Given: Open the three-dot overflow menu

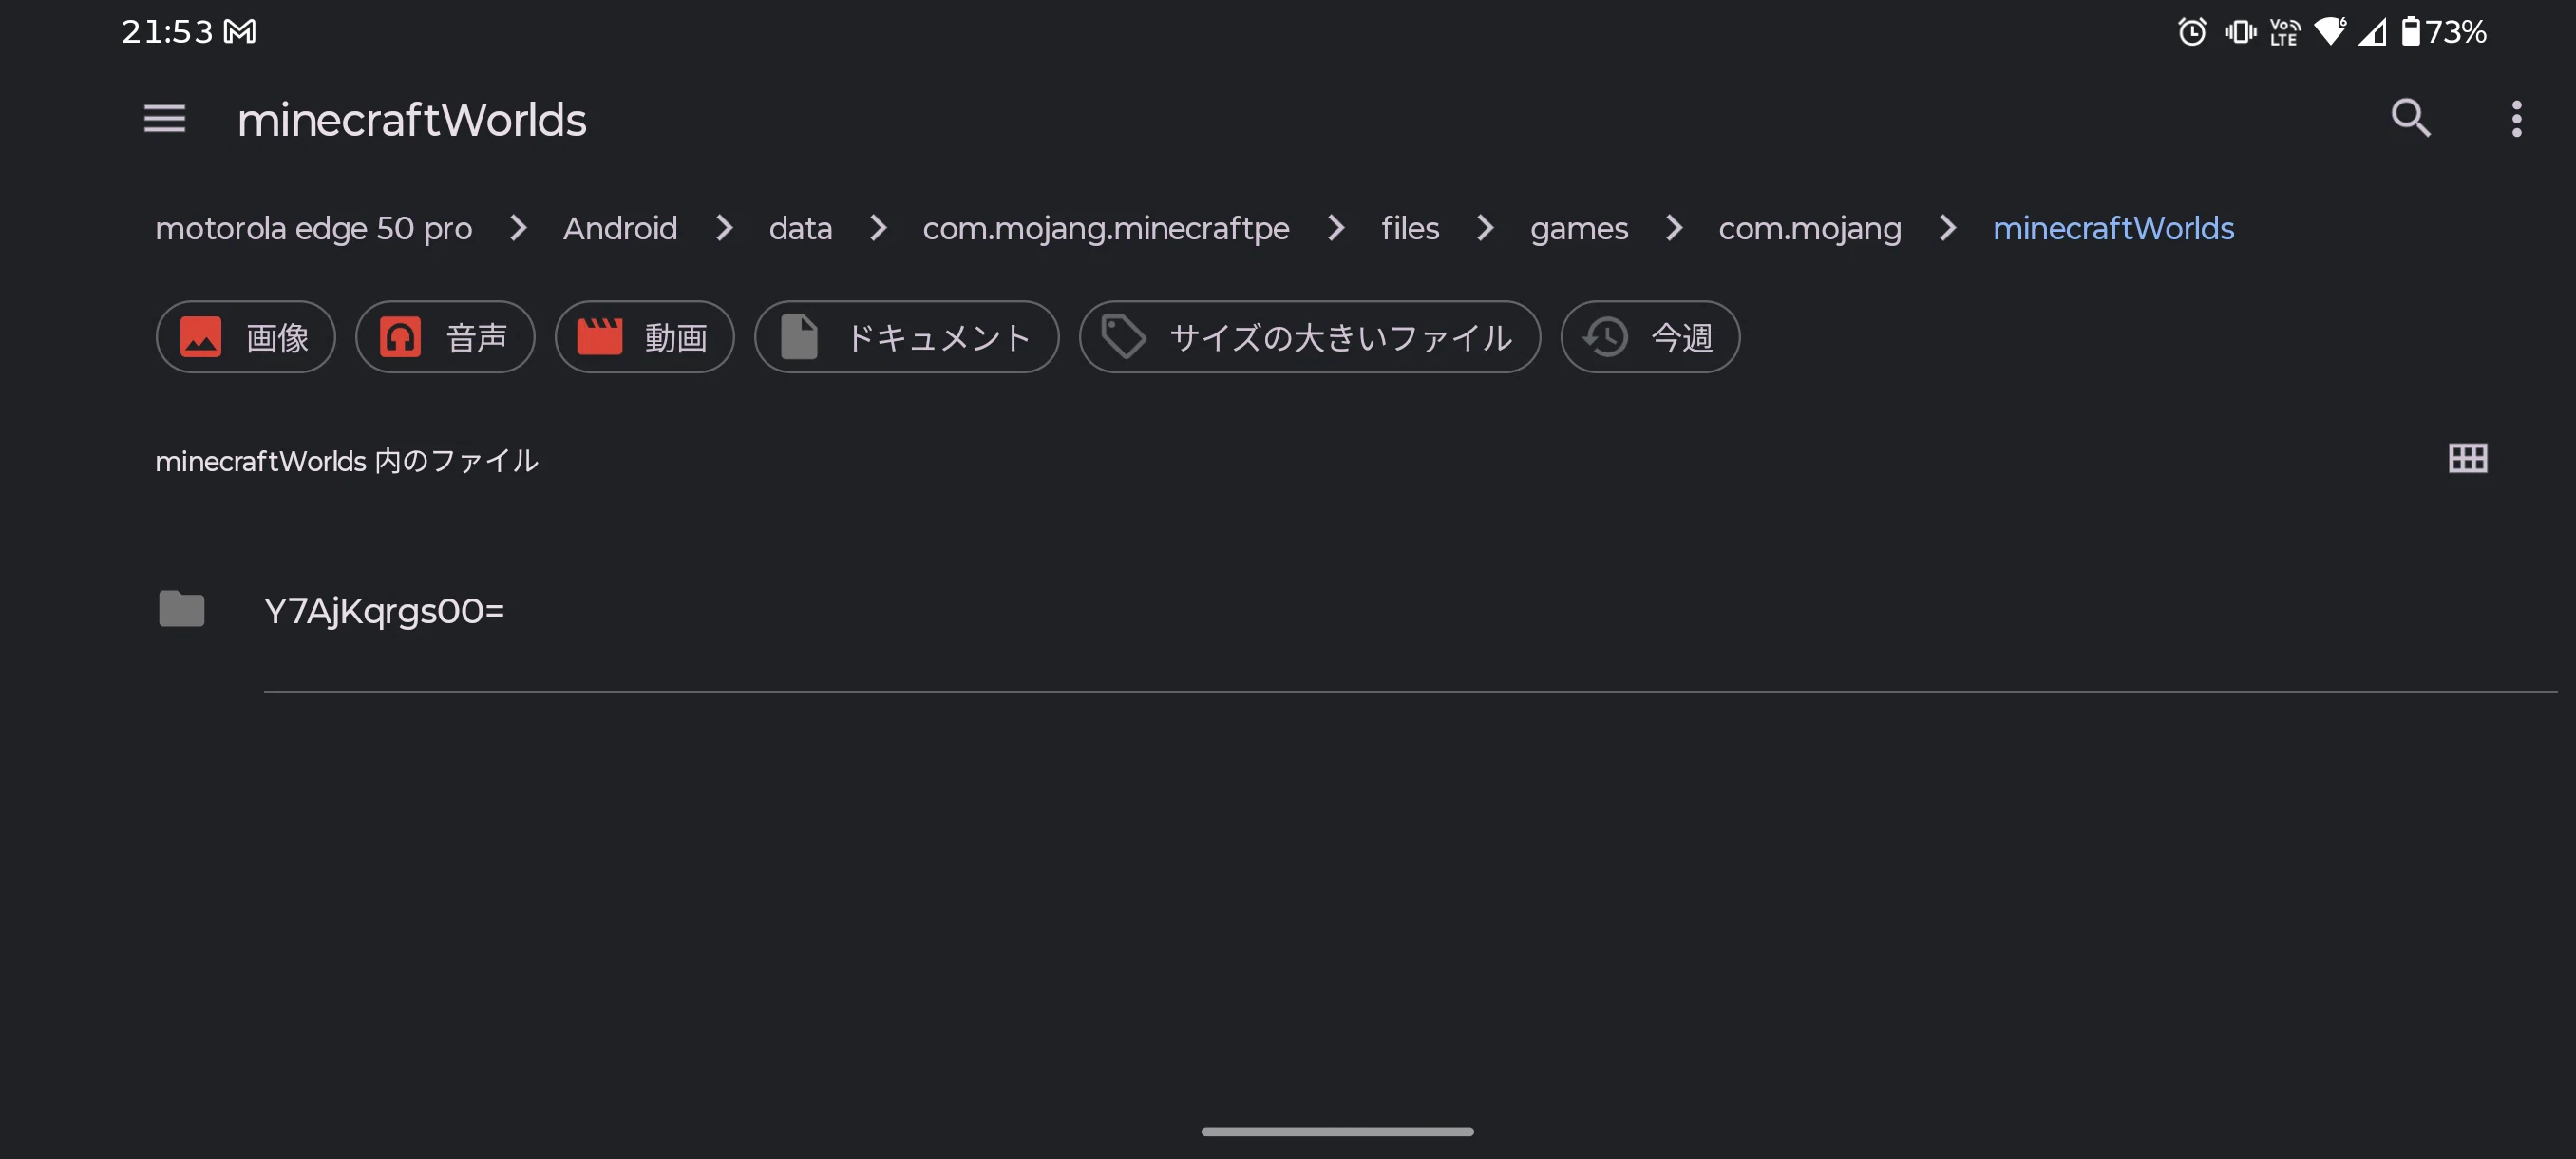Looking at the screenshot, I should point(2516,119).
